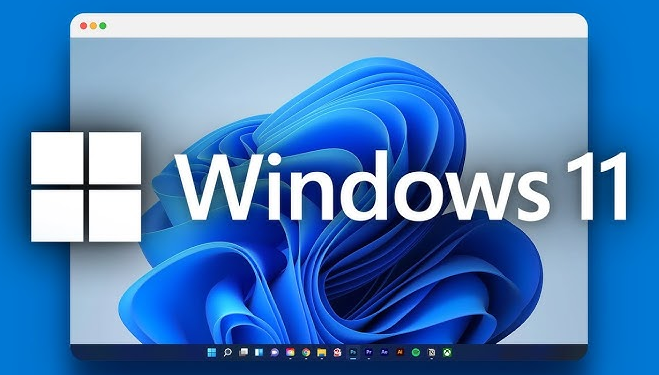Screen dimensions: 659x375
Task: Close window using red traffic light
Action: click(83, 26)
